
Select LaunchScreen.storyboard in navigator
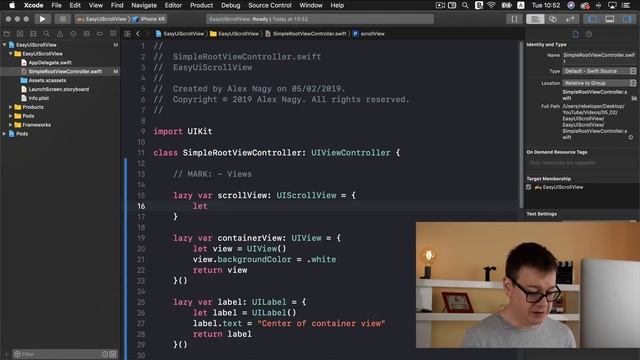(58, 89)
